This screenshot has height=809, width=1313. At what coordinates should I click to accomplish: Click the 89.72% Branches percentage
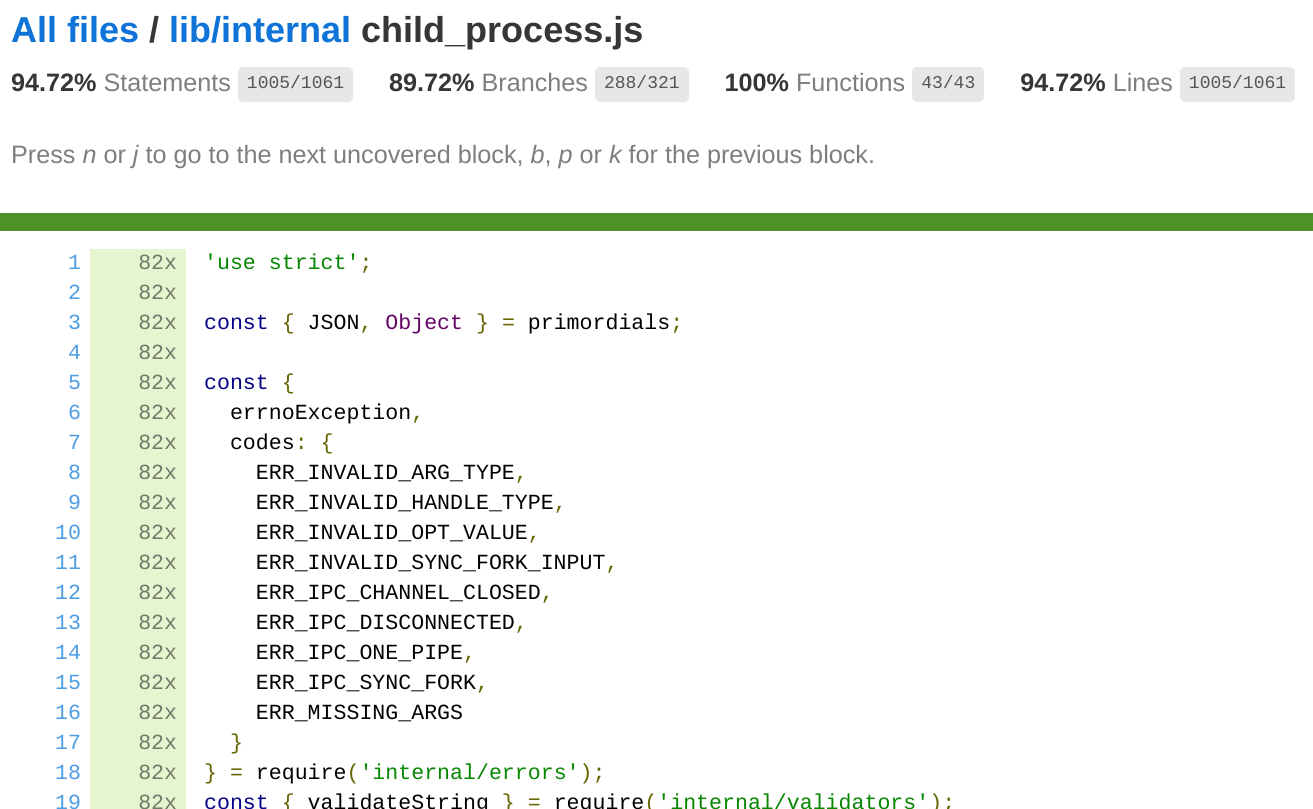tap(431, 83)
